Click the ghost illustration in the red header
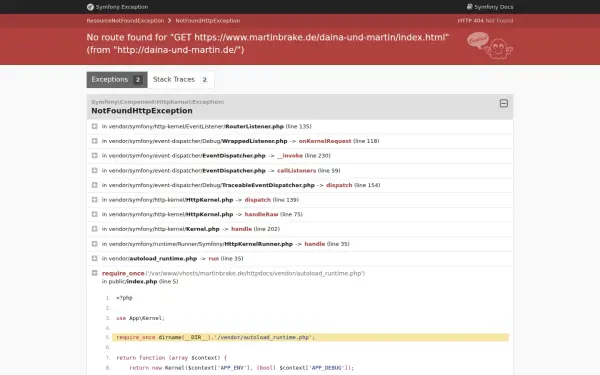Screen dimensions: 600x375 [490, 46]
